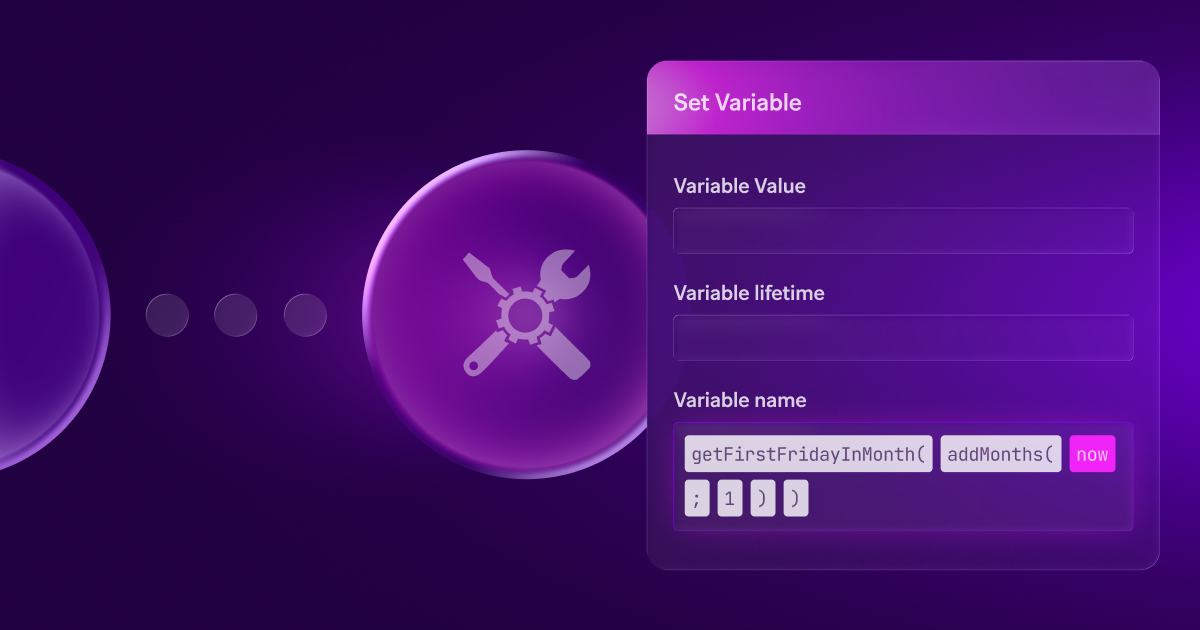This screenshot has width=1200, height=630.
Task: Click the Variable name label
Action: 740,400
